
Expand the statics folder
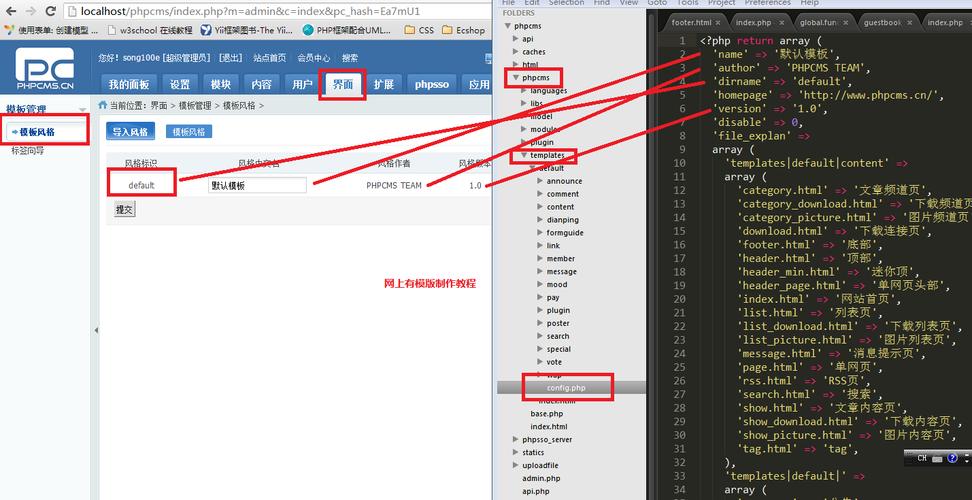(516, 452)
